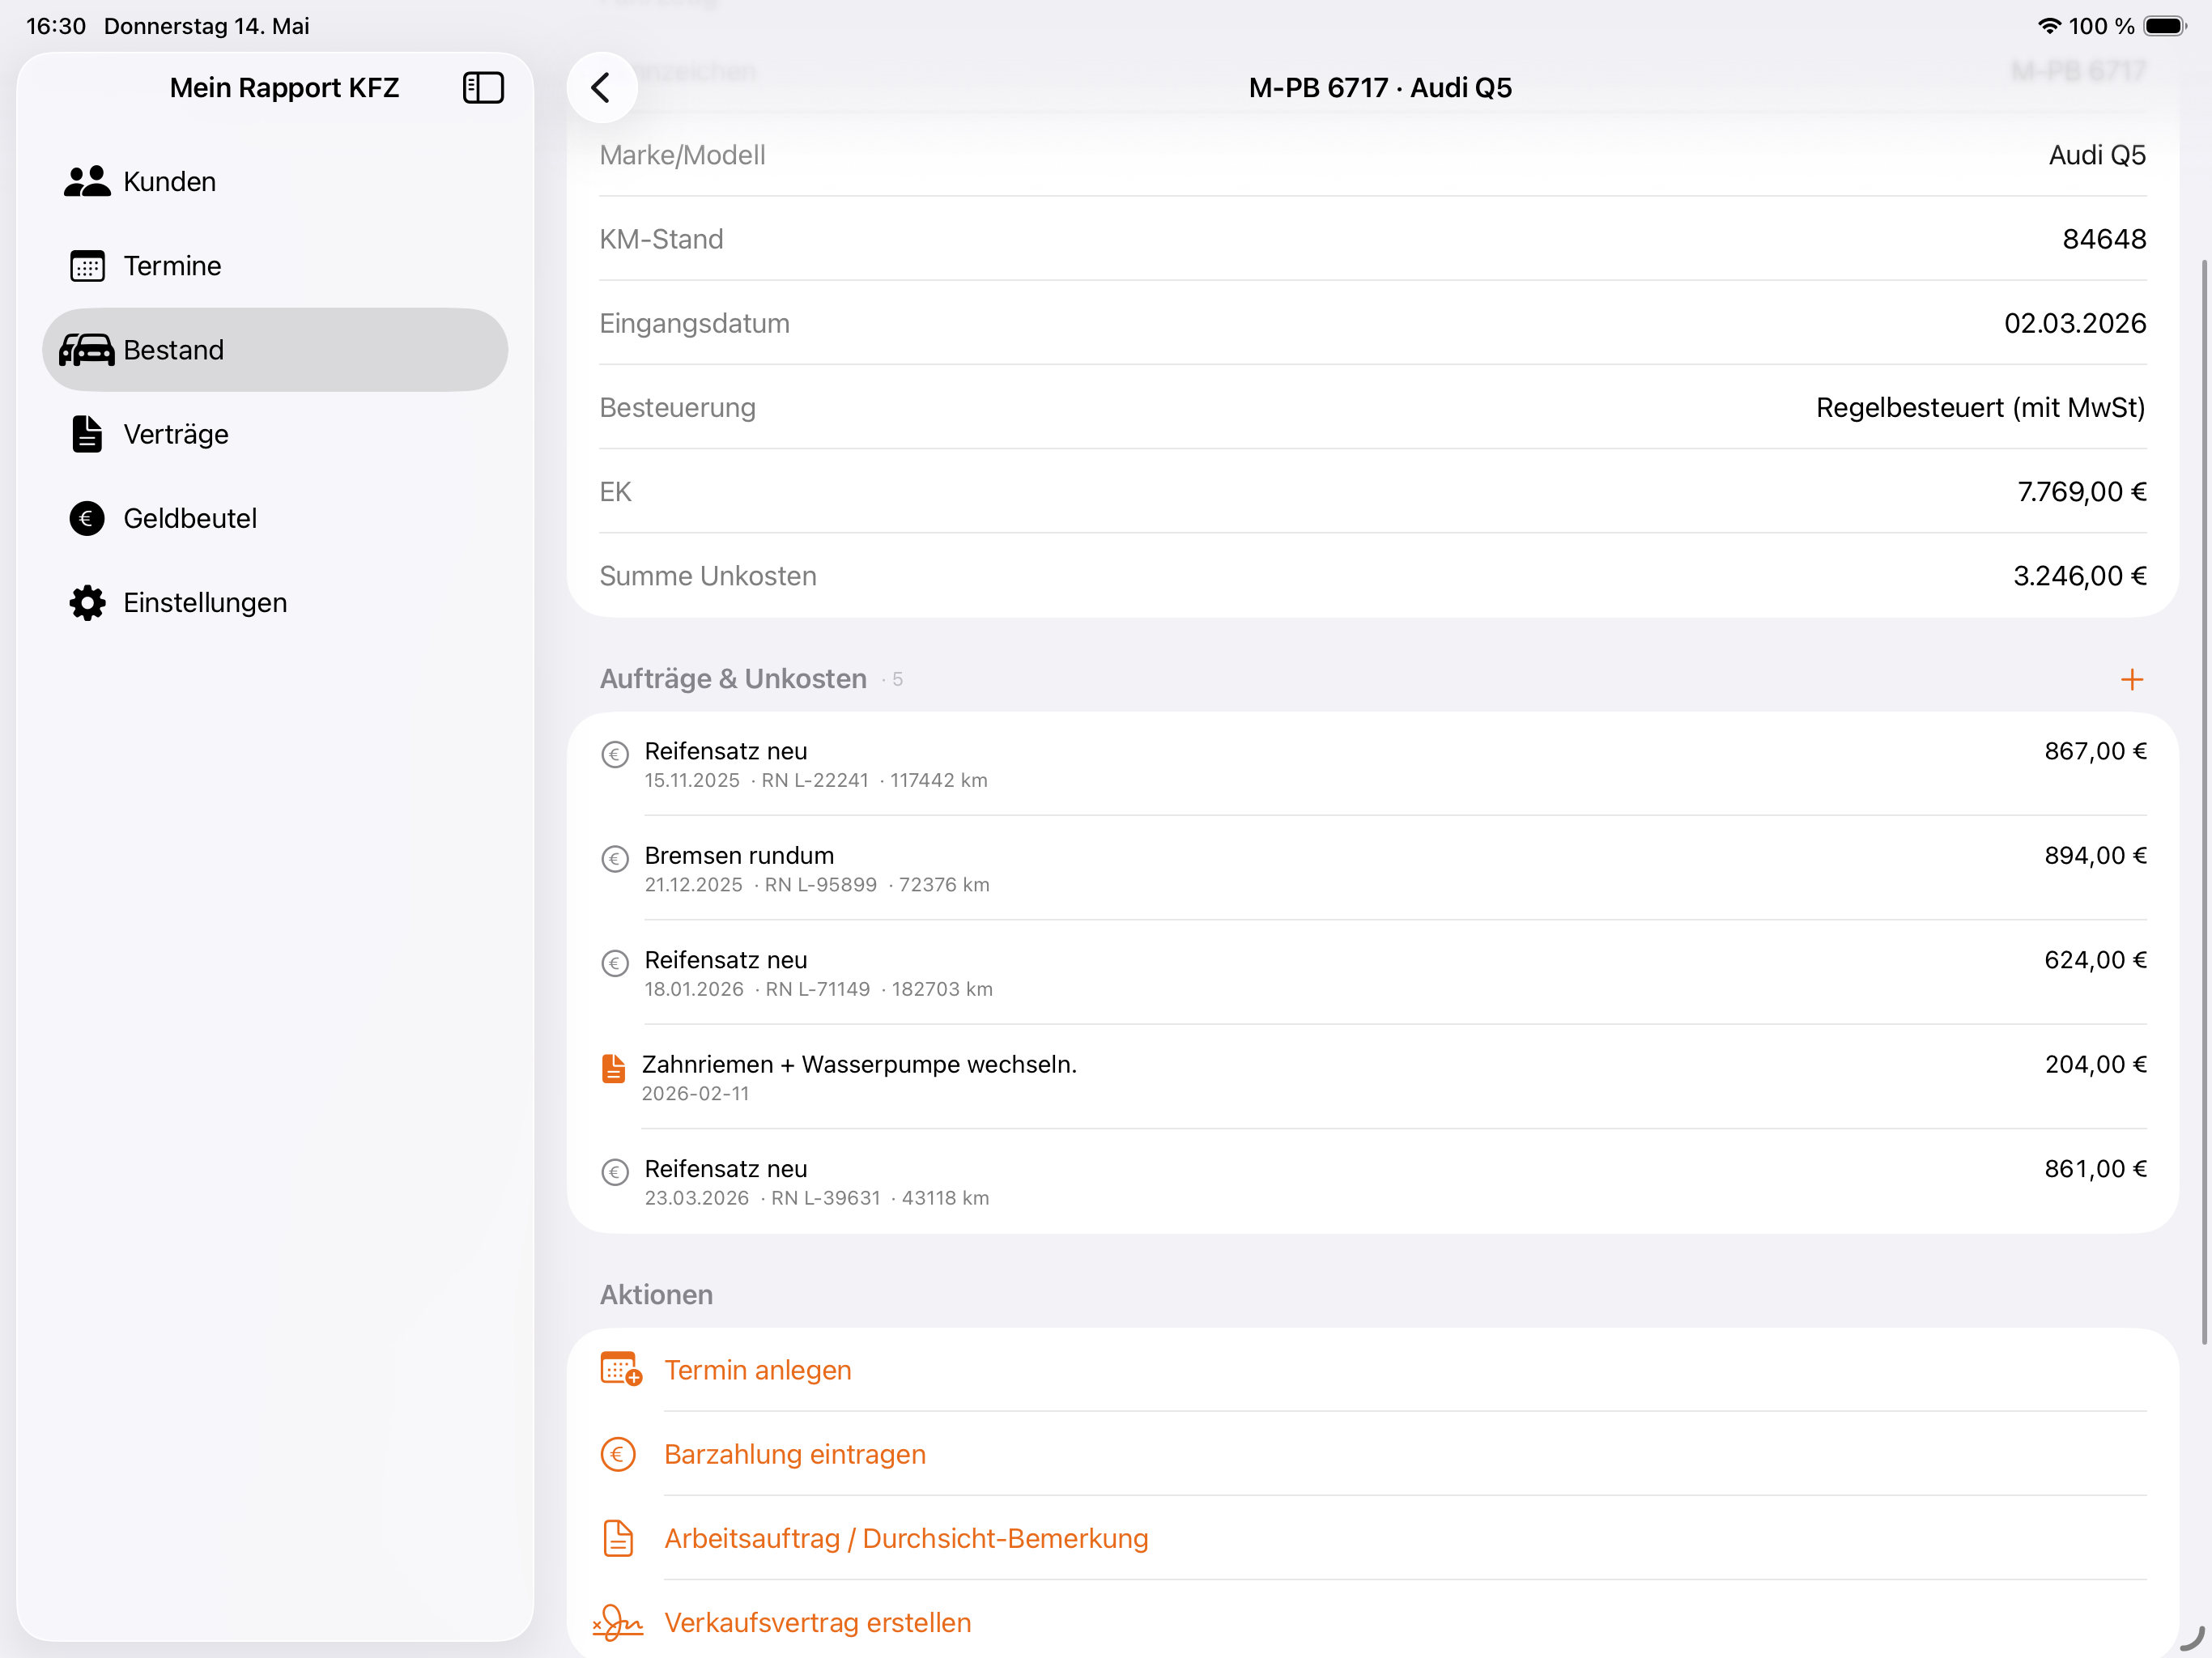Viewport: 2212px width, 1658px height.
Task: Click the battery status icon
Action: (2165, 26)
